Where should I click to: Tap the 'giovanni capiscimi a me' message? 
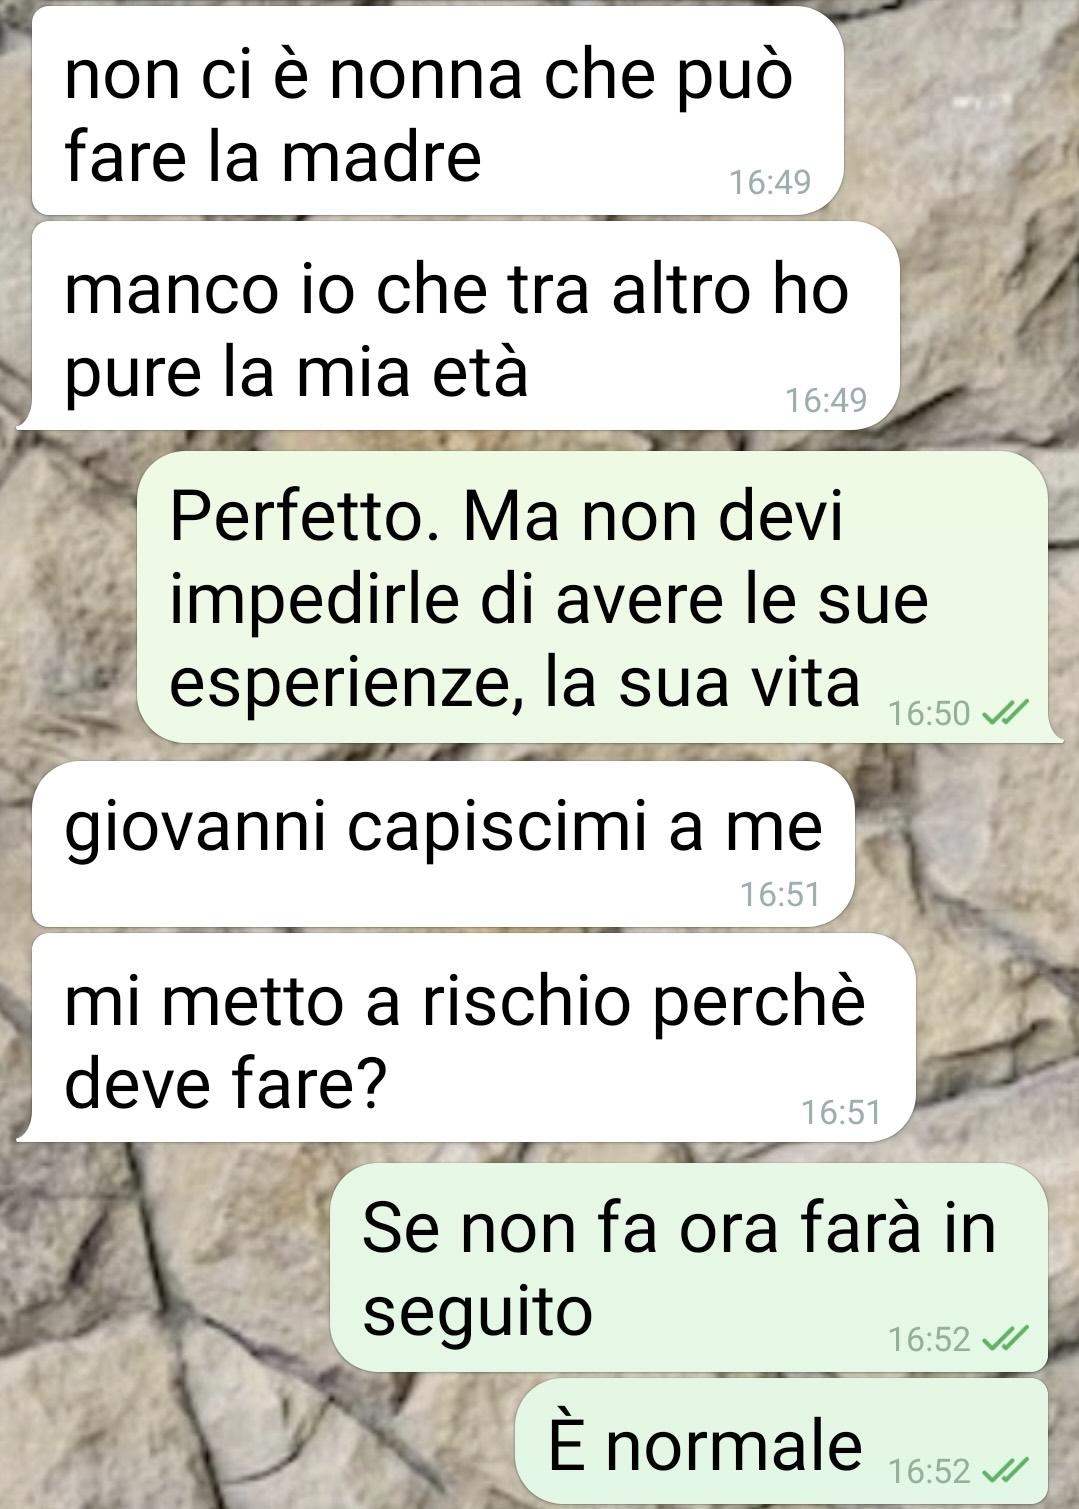point(443,844)
